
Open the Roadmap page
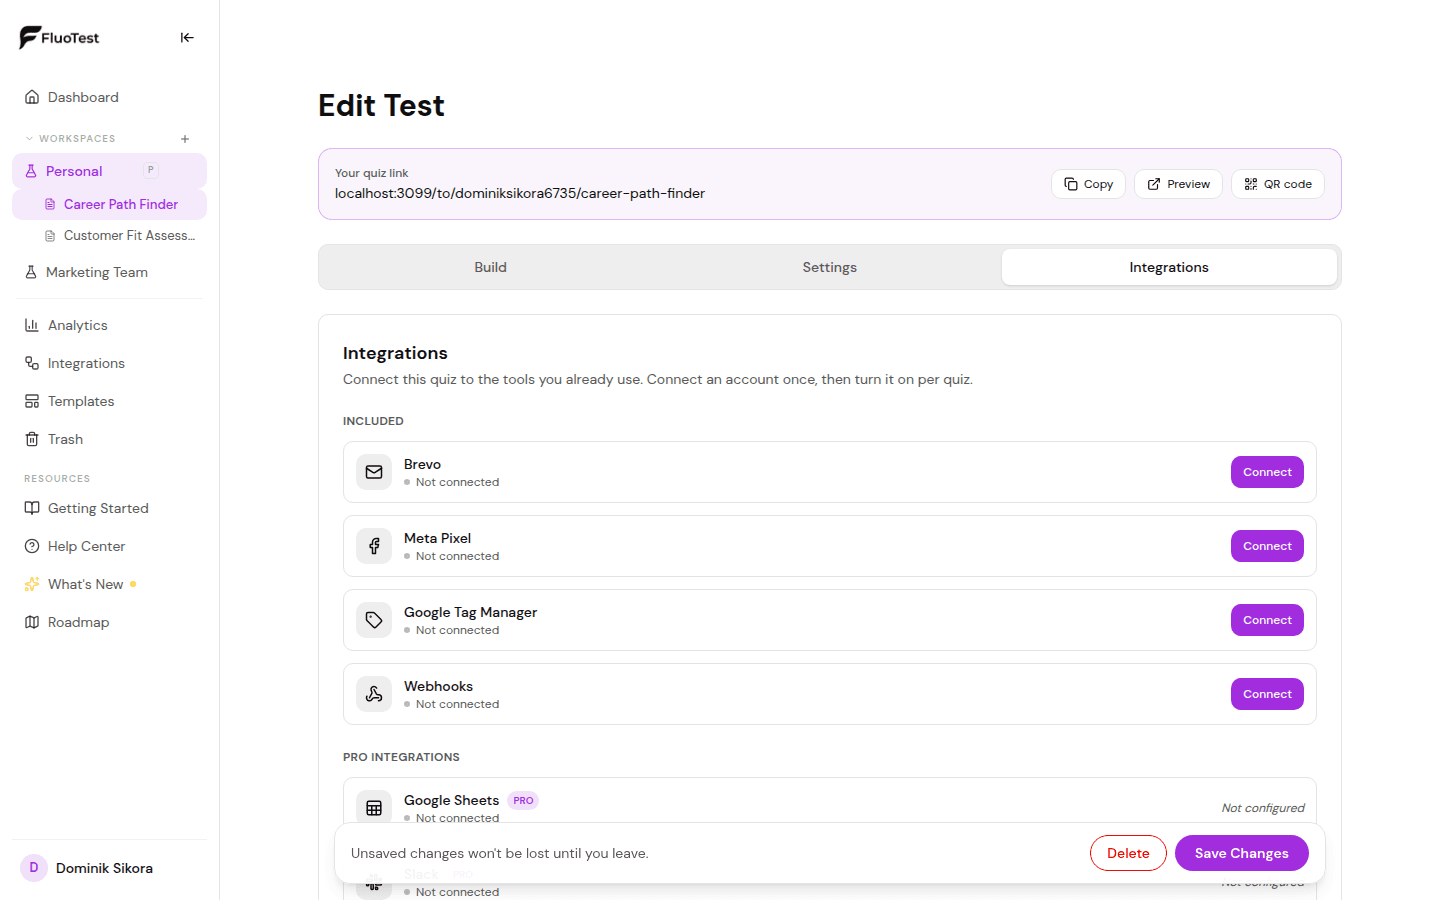coord(109,622)
